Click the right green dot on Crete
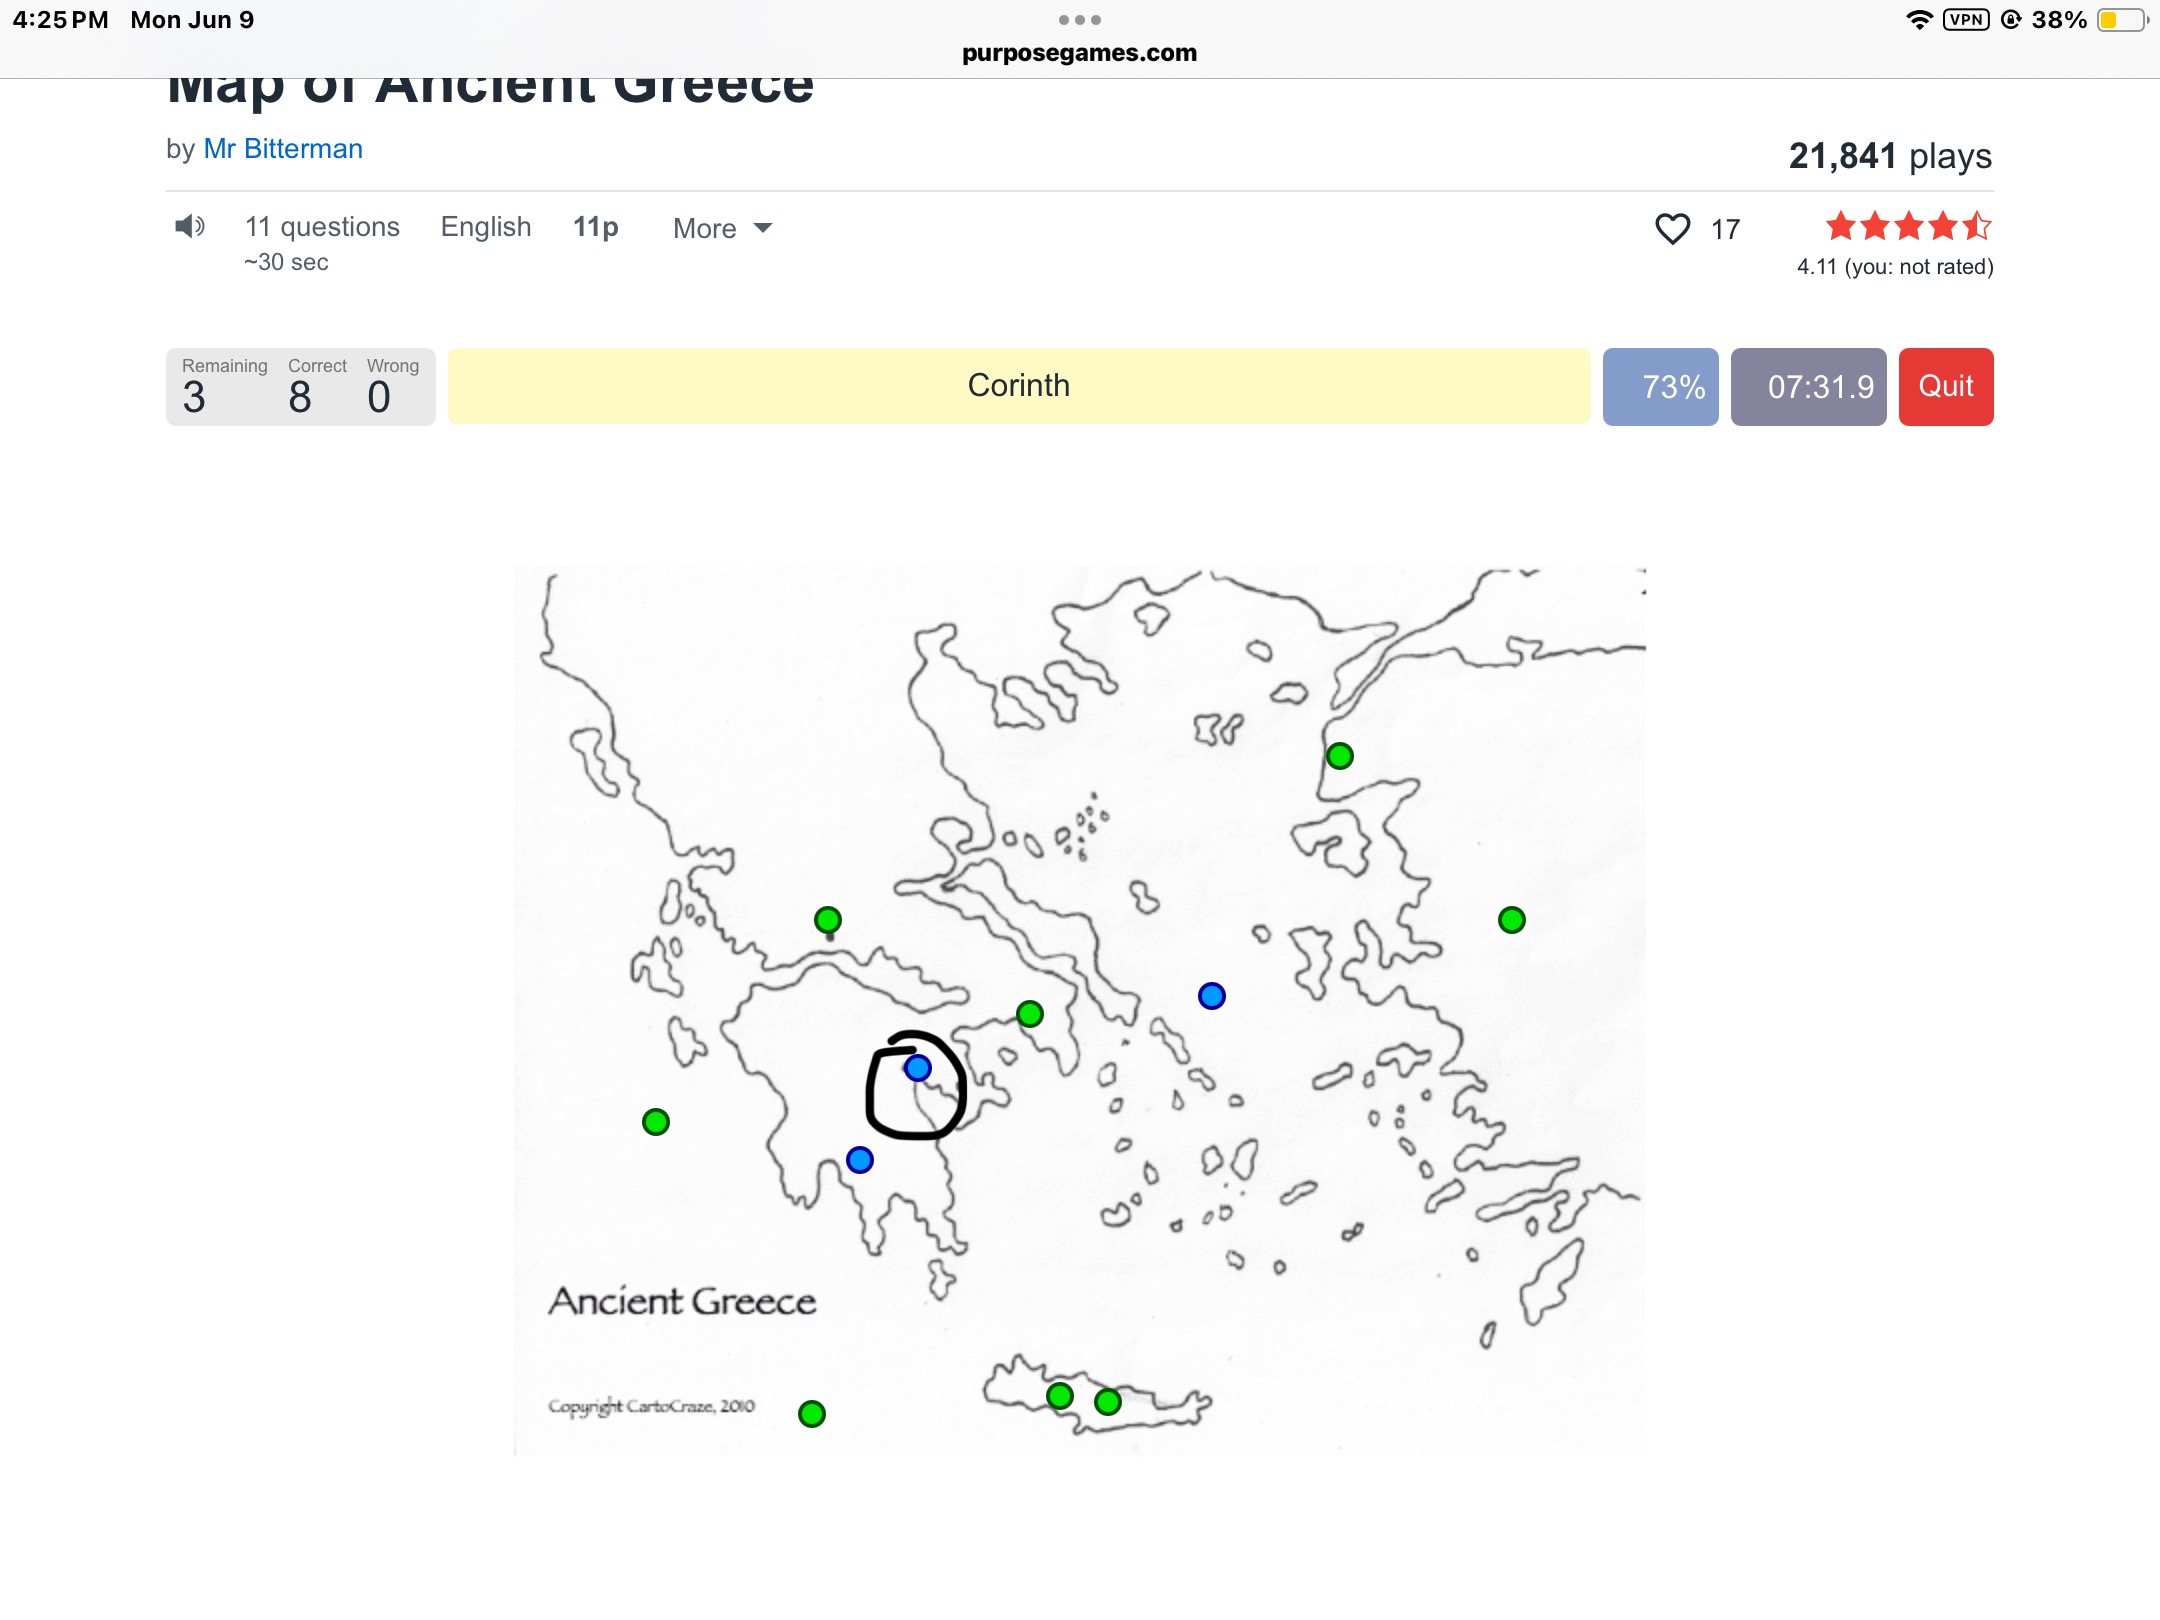This screenshot has height=1620, width=2160. coord(1108,1402)
